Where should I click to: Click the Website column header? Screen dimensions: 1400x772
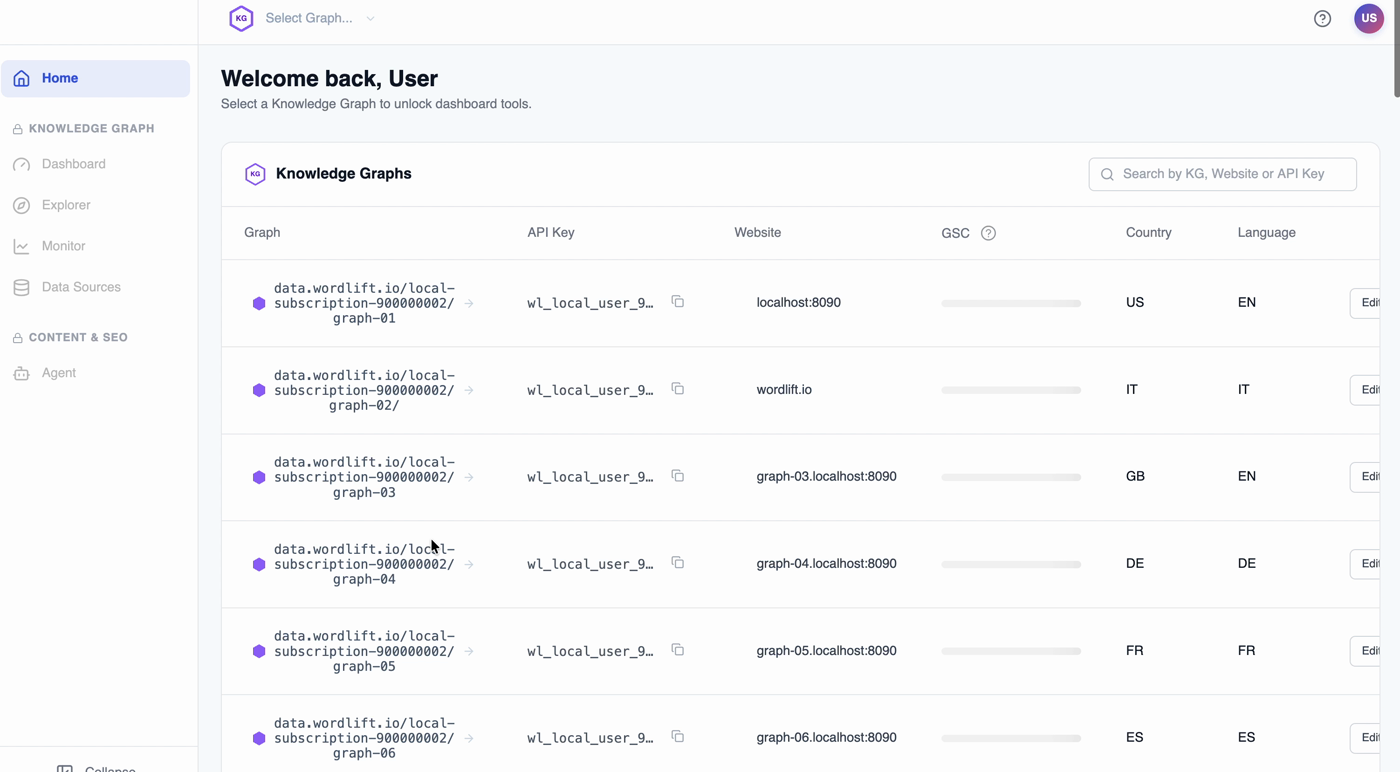click(757, 233)
